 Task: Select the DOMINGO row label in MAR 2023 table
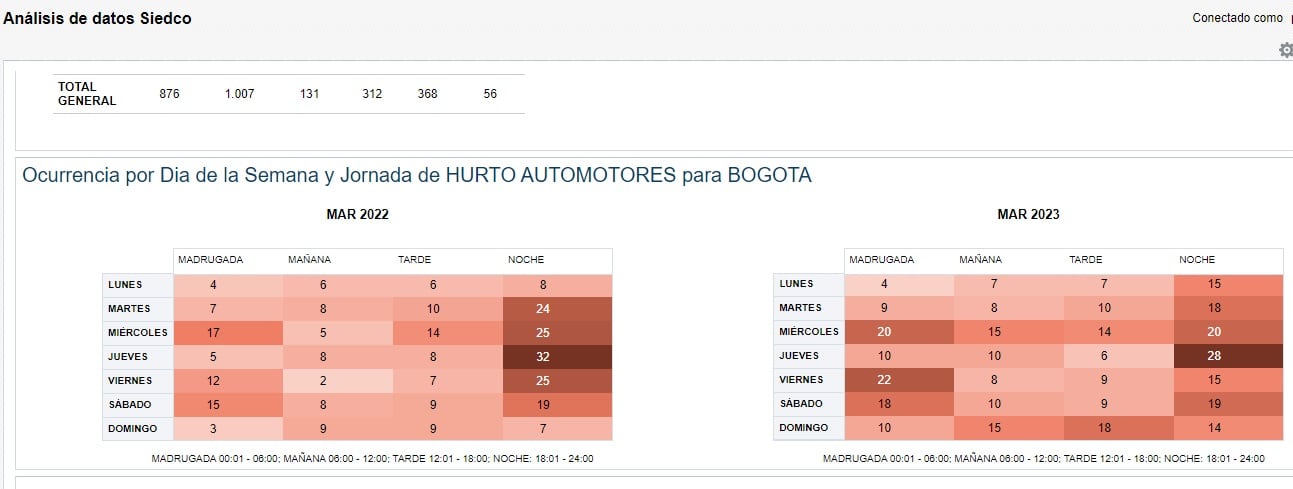(803, 428)
